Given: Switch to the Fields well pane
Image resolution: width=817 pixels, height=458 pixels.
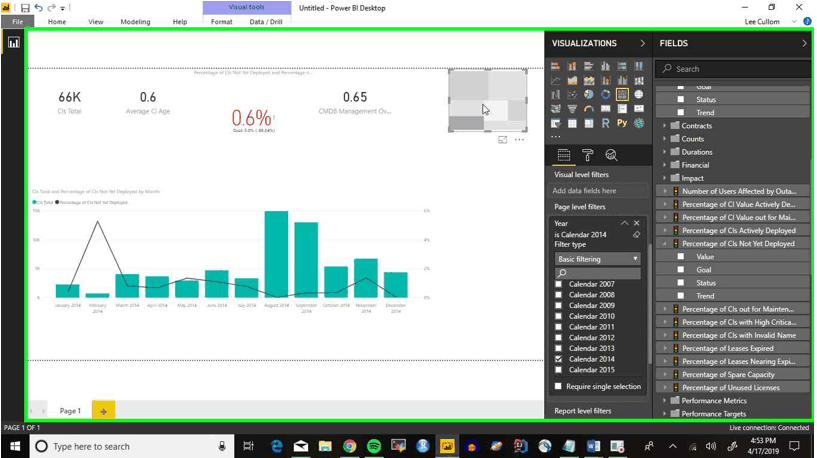Looking at the screenshot, I should 564,155.
